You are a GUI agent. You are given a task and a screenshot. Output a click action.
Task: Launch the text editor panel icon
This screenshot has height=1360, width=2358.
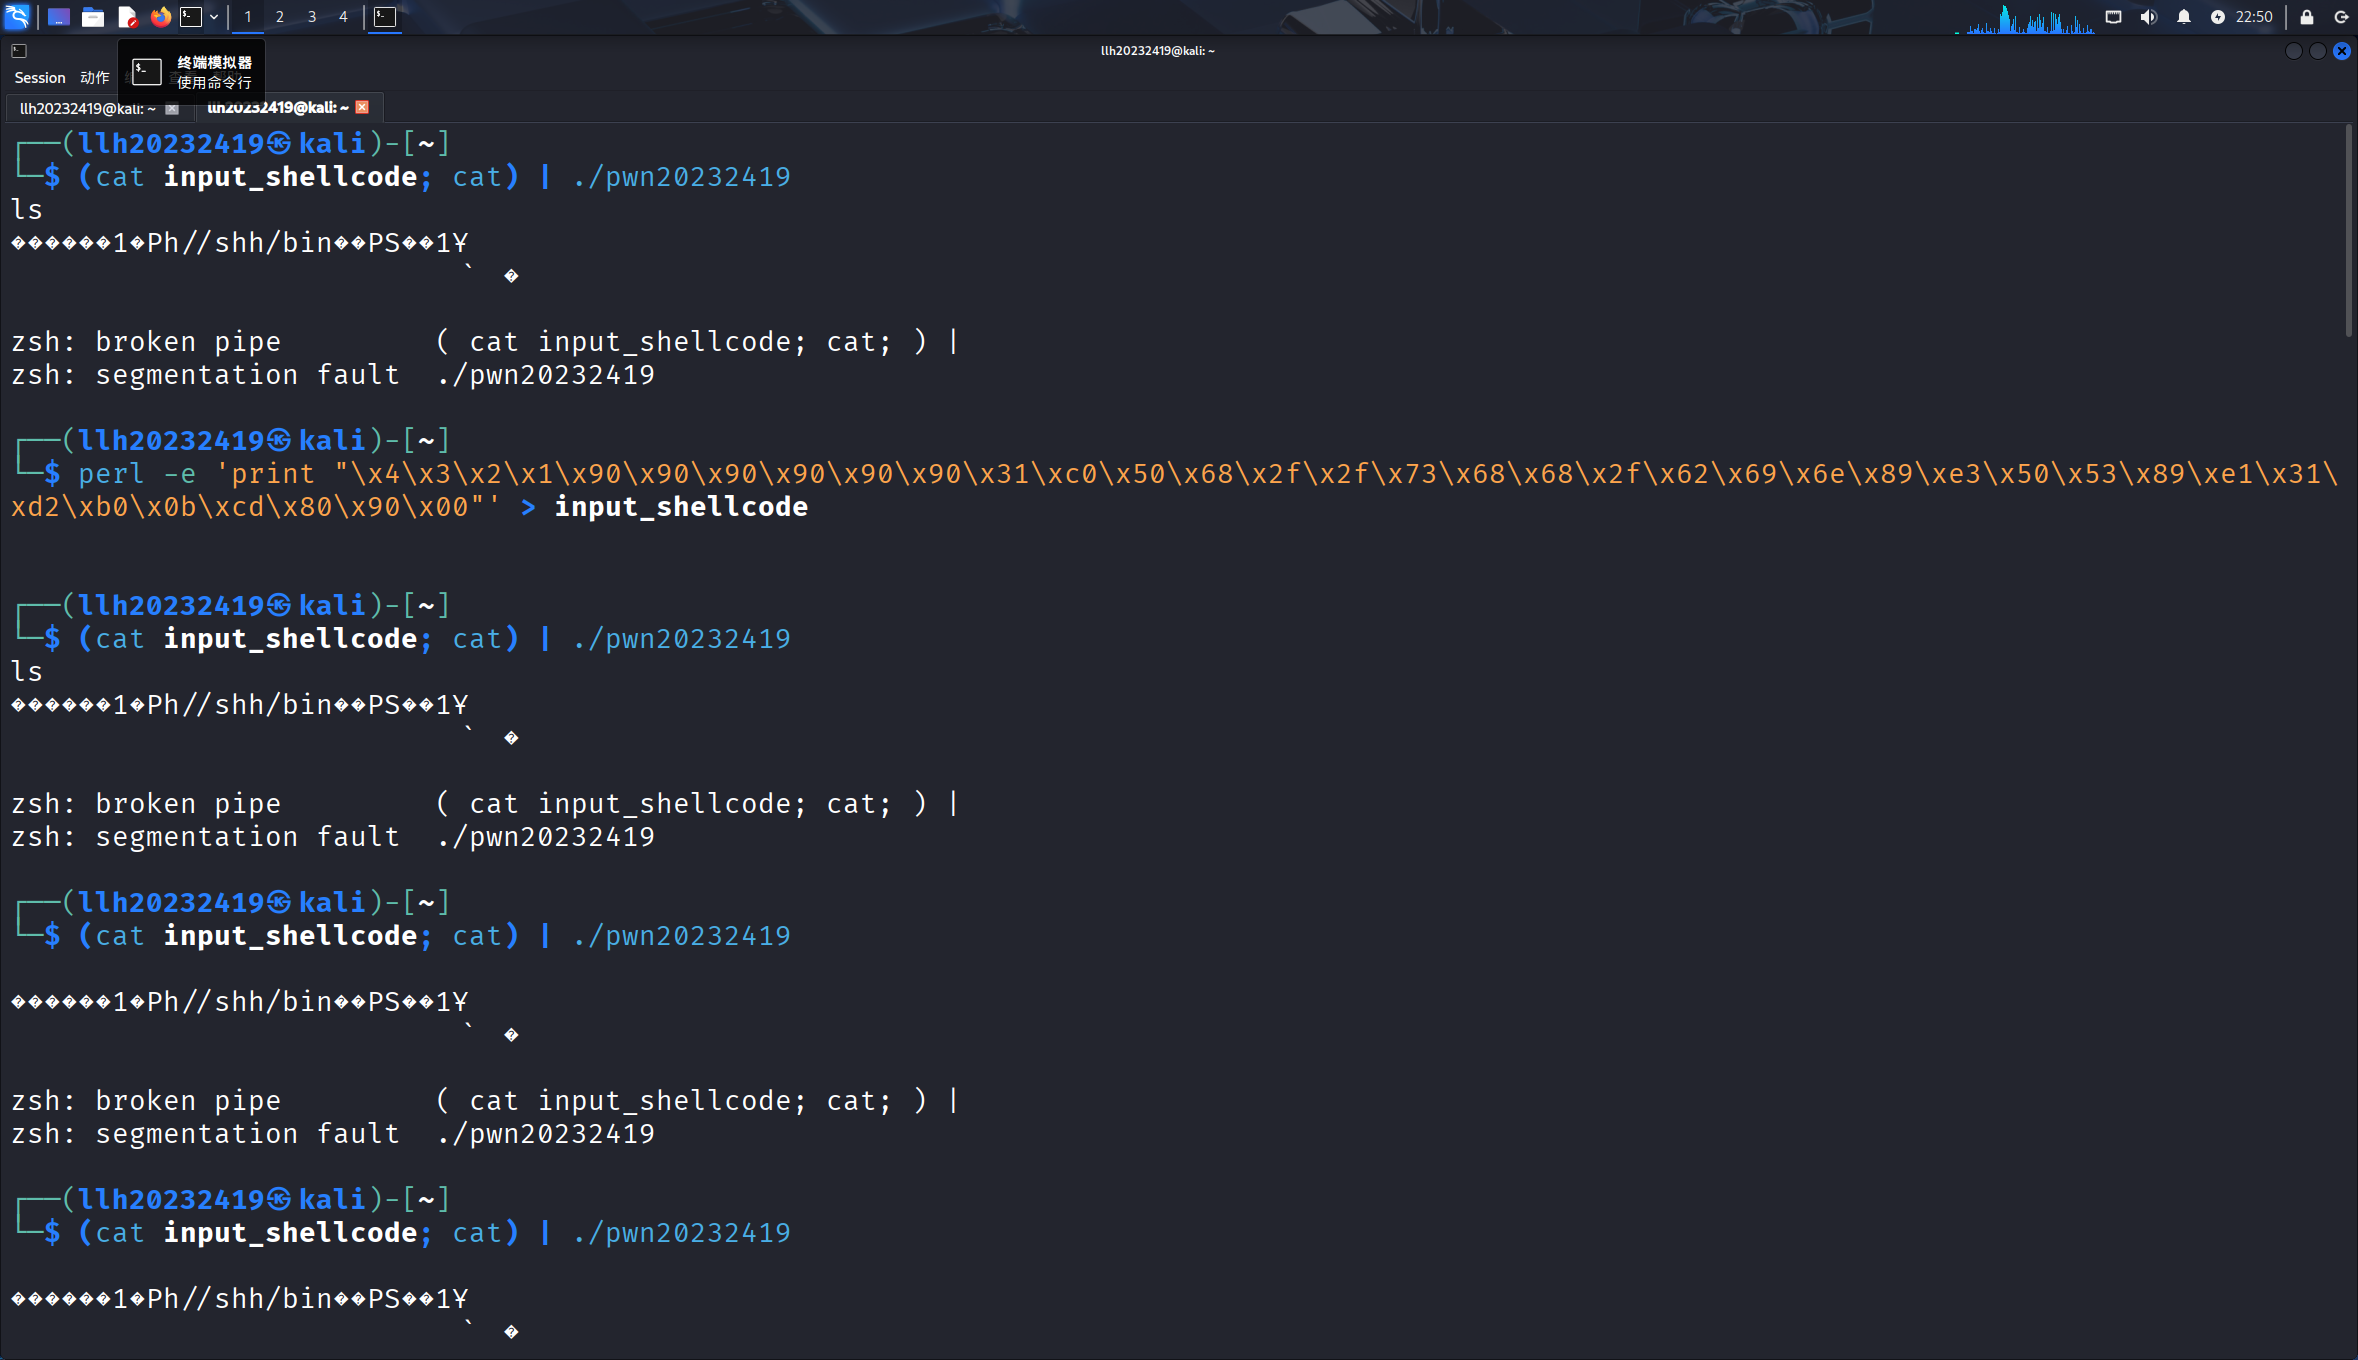coord(127,16)
